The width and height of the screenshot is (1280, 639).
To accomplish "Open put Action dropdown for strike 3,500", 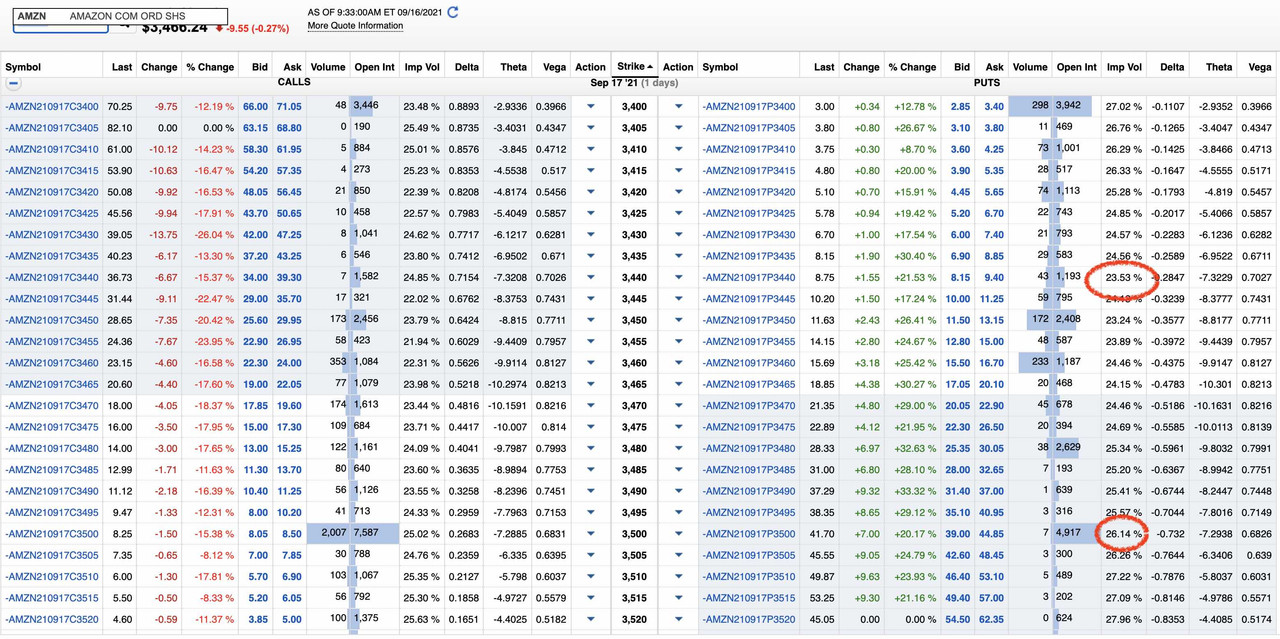I will coord(679,534).
